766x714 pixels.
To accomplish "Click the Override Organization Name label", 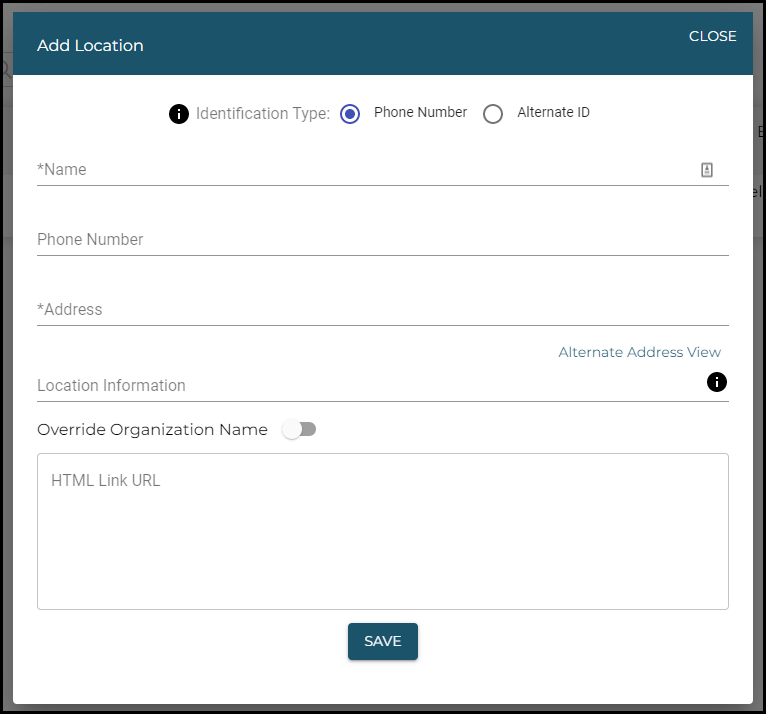I will 152,430.
